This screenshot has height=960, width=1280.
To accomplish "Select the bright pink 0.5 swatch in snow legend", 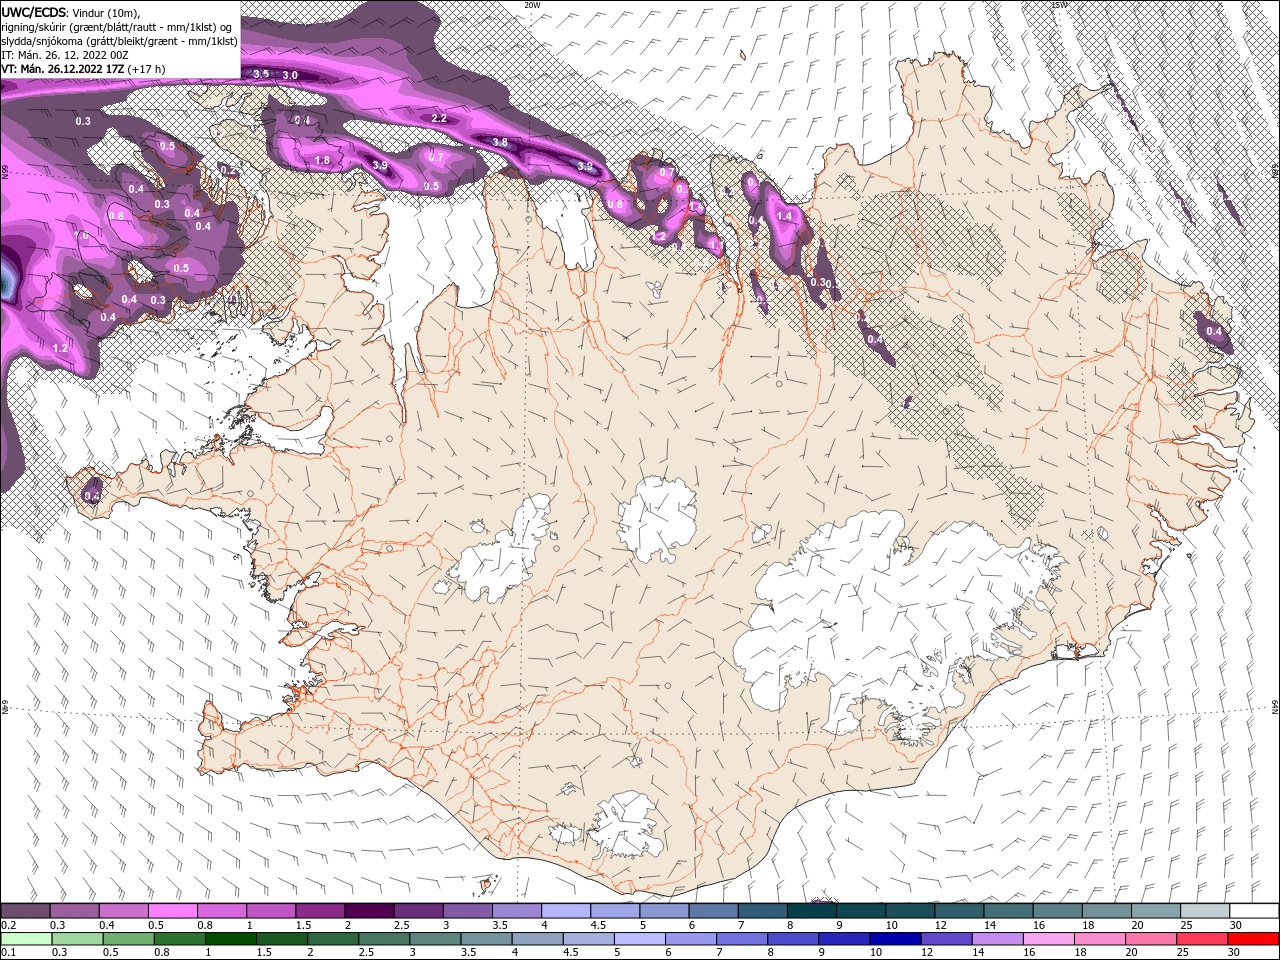I will pyautogui.click(x=173, y=911).
